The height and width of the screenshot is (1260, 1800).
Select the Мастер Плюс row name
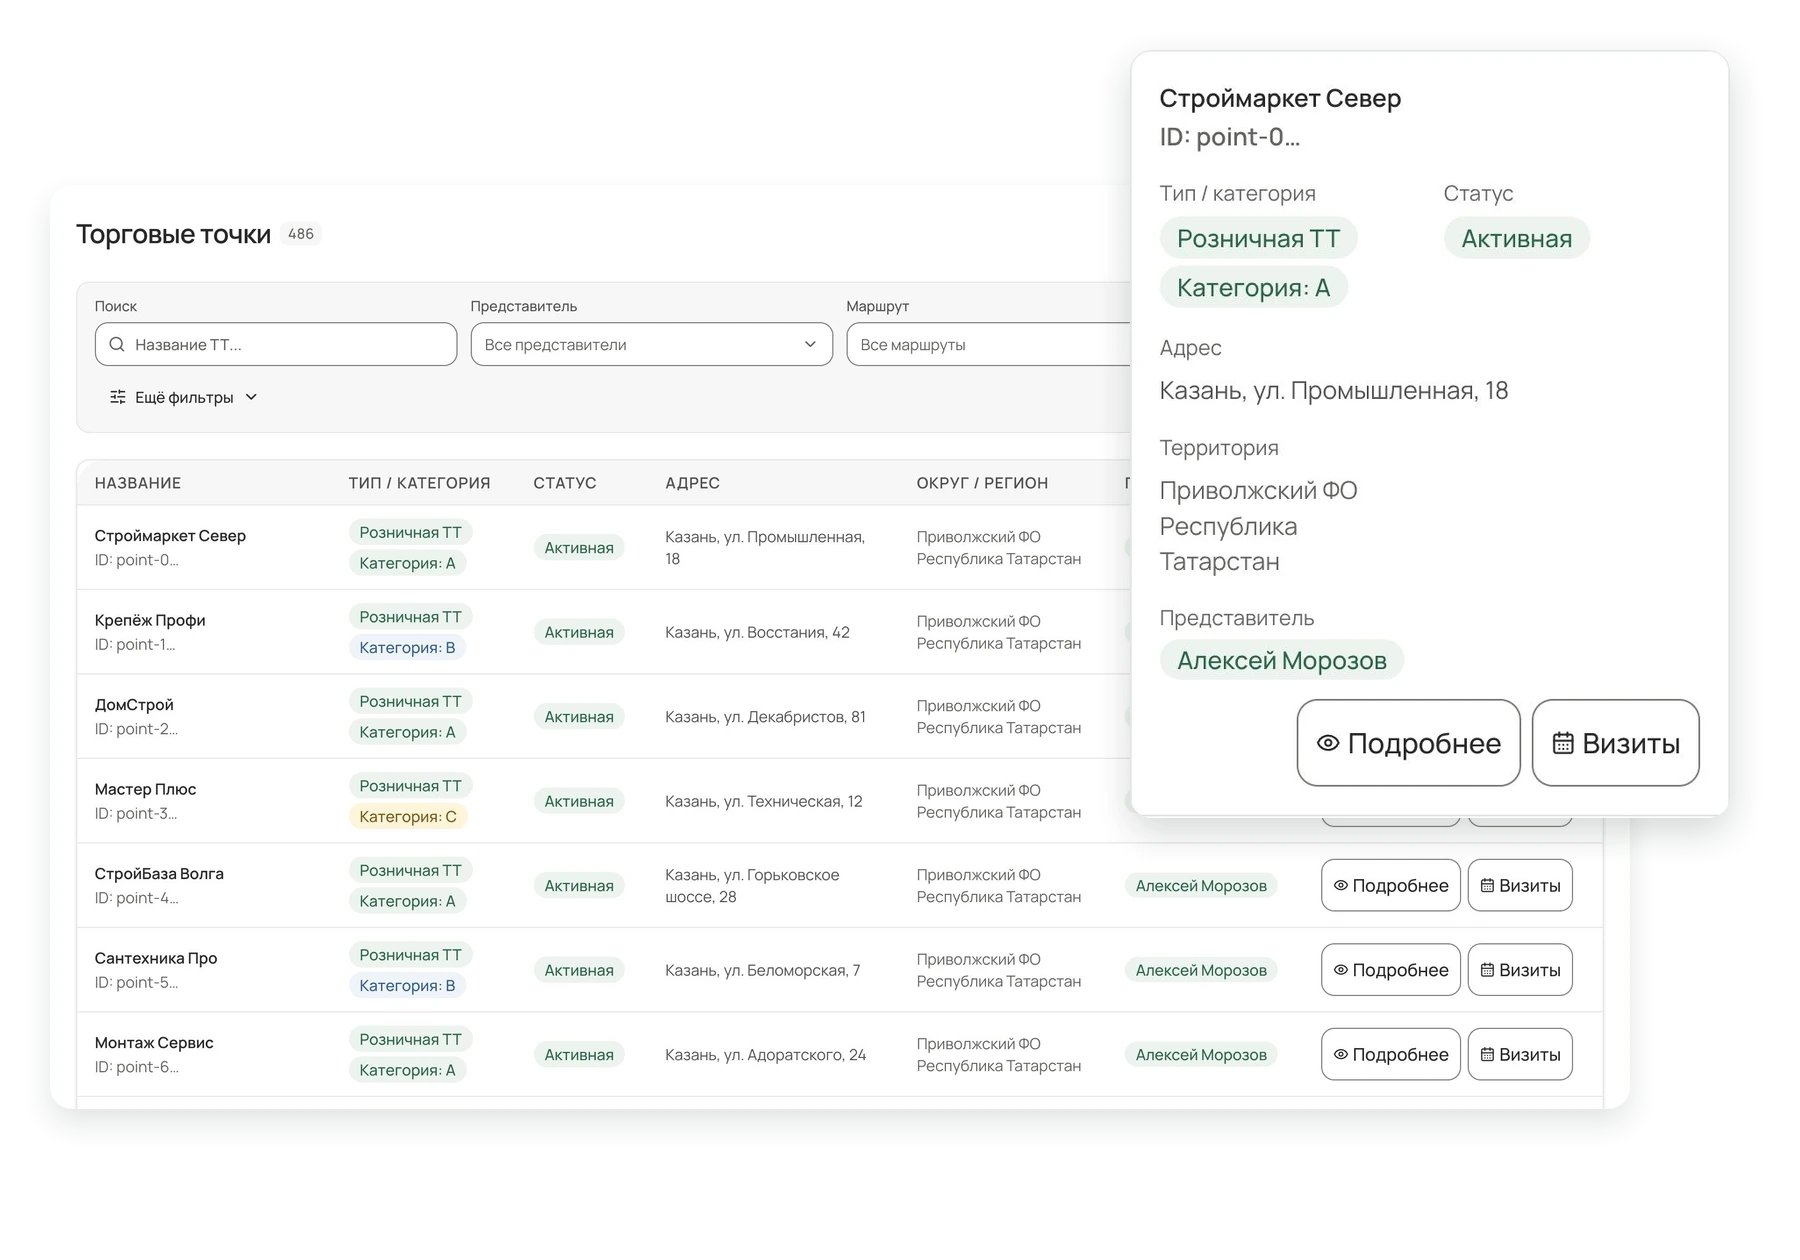coord(145,789)
